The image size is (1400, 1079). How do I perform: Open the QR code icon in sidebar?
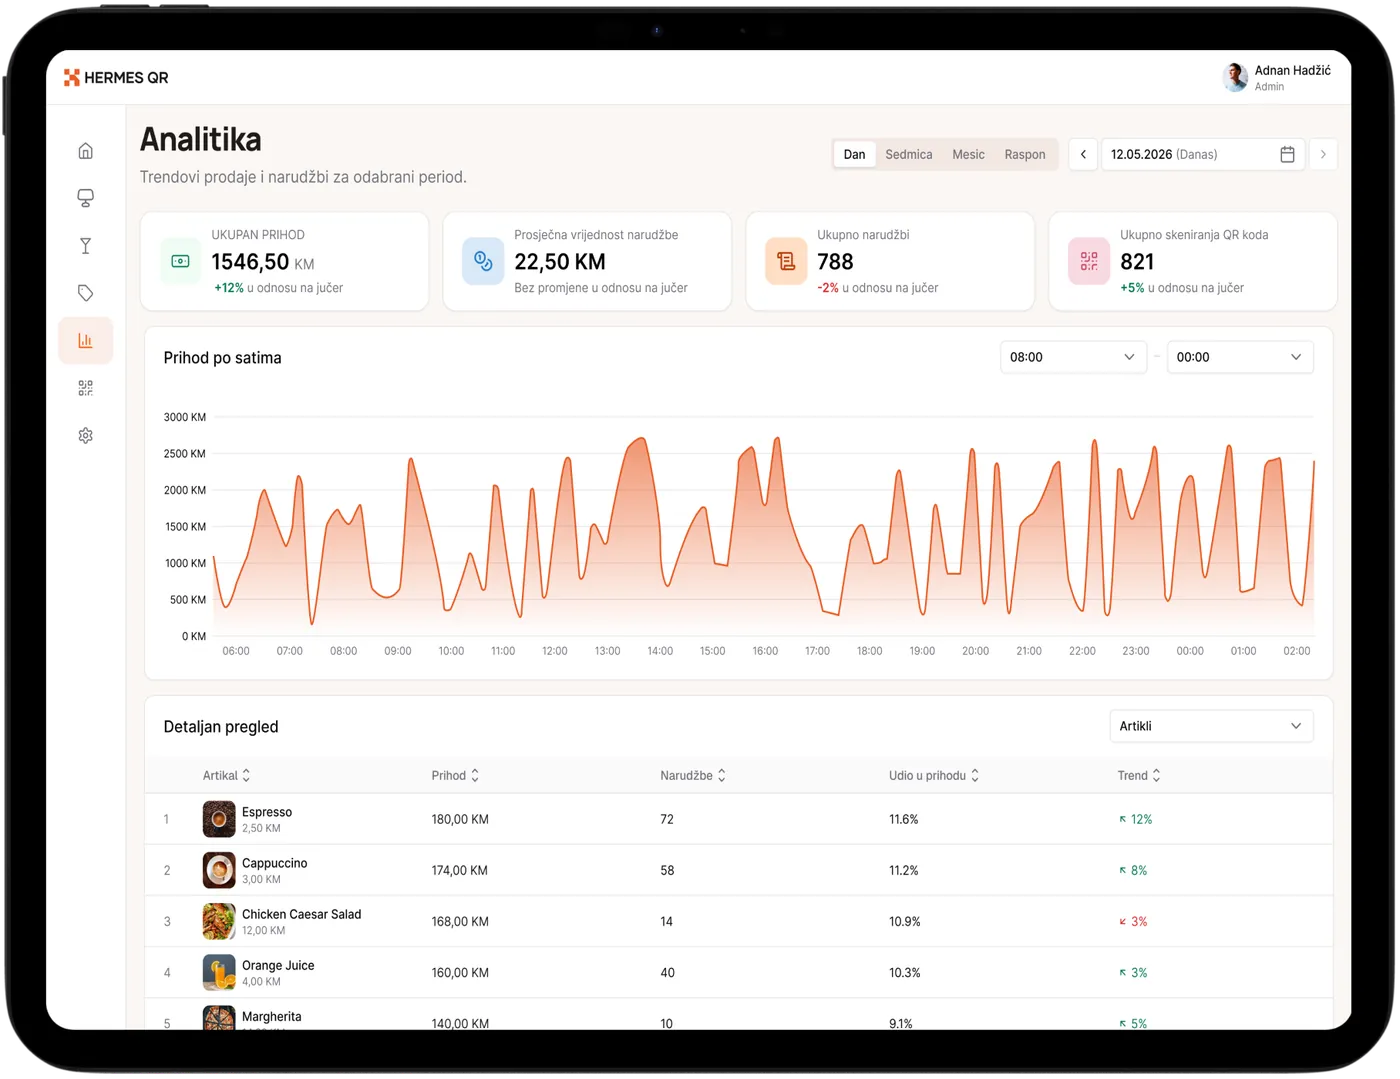pyautogui.click(x=86, y=388)
